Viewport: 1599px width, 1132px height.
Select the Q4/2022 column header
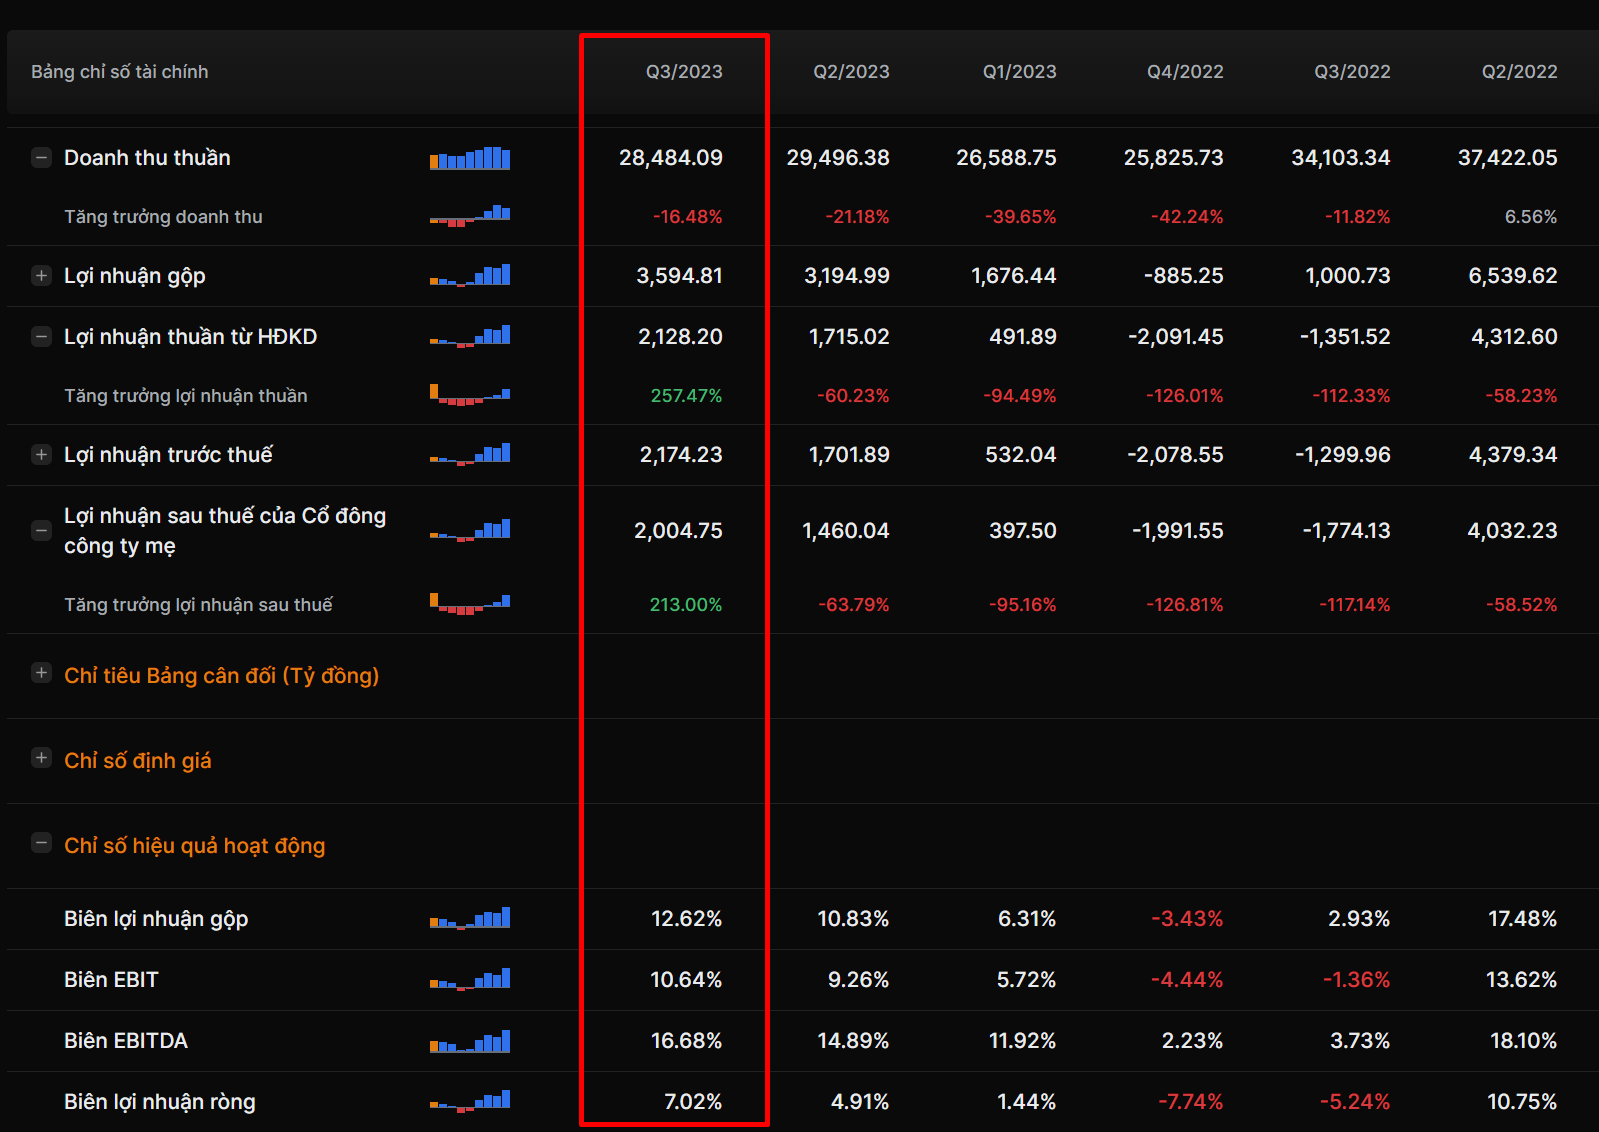(x=1185, y=72)
